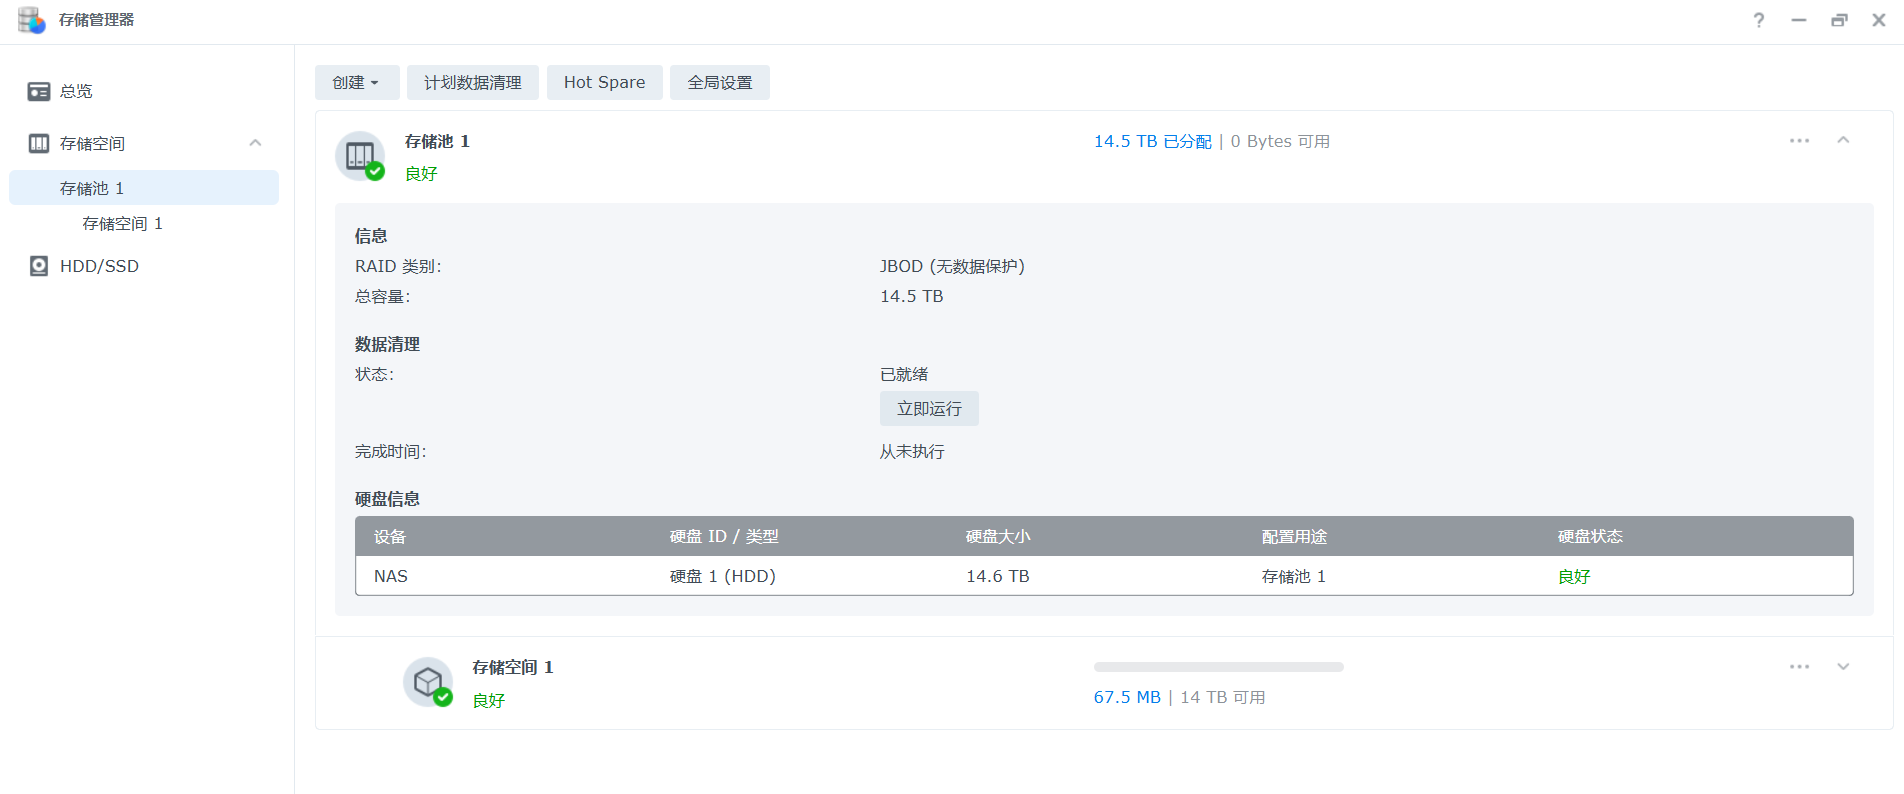
Task: Click the Storage Manager app icon
Action: pos(32,20)
